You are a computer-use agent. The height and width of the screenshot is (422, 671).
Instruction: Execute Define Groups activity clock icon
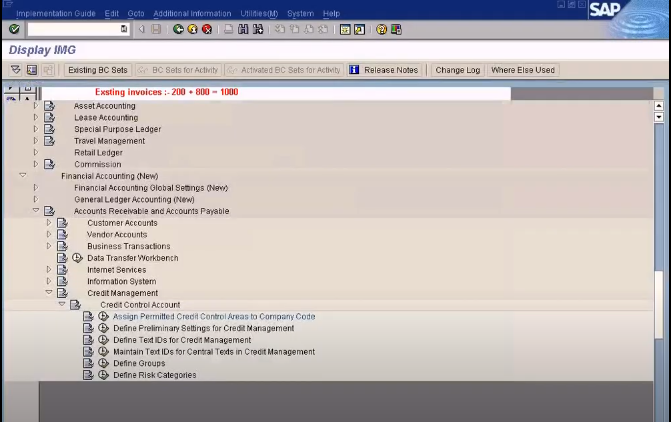tap(103, 363)
